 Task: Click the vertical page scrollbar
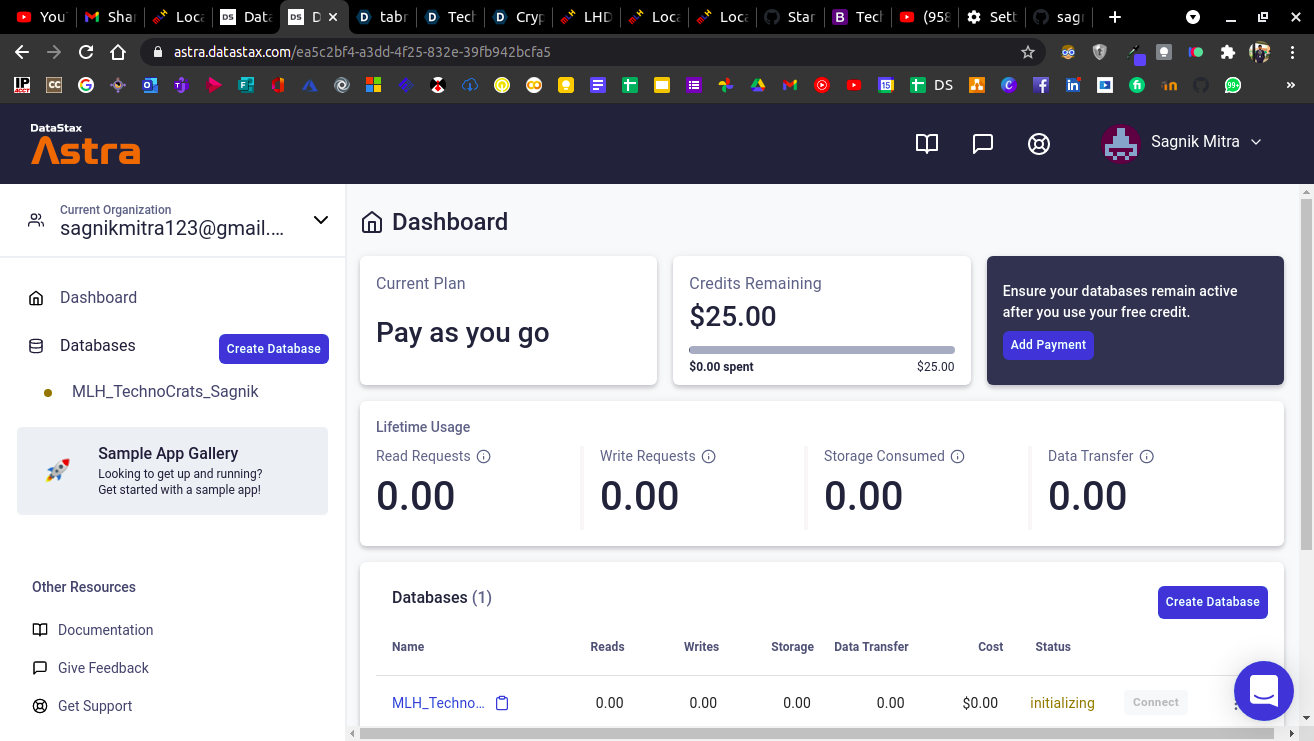point(1306,374)
